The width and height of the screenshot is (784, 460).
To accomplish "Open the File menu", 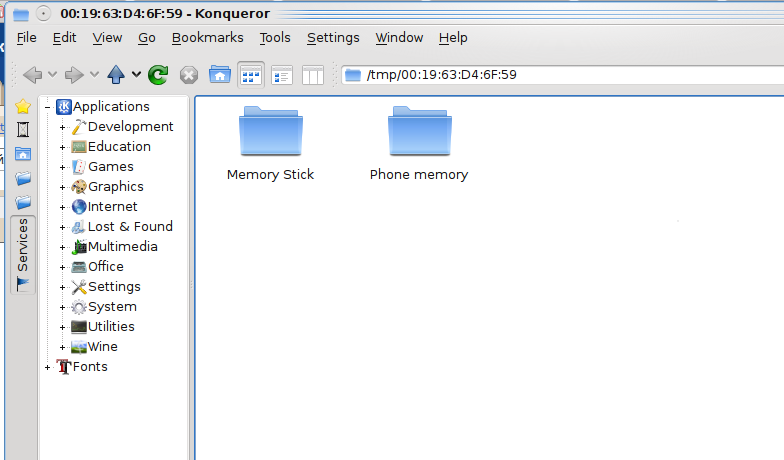I will pyautogui.click(x=26, y=38).
